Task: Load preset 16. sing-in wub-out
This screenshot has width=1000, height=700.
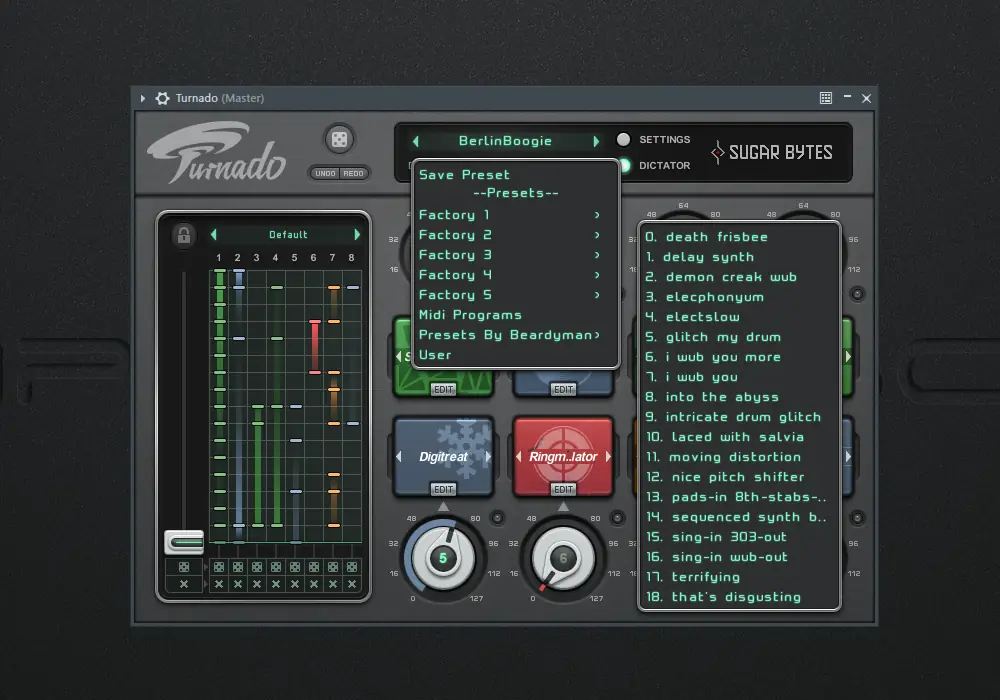Action: pos(740,557)
